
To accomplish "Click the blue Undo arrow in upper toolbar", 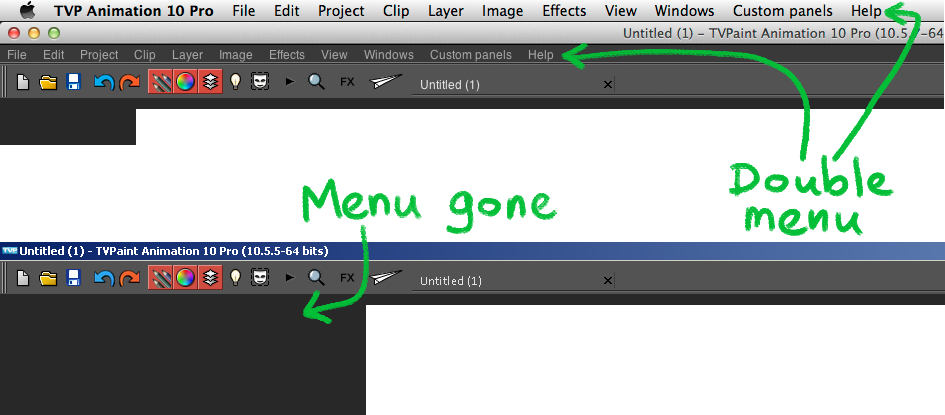I will pyautogui.click(x=104, y=82).
